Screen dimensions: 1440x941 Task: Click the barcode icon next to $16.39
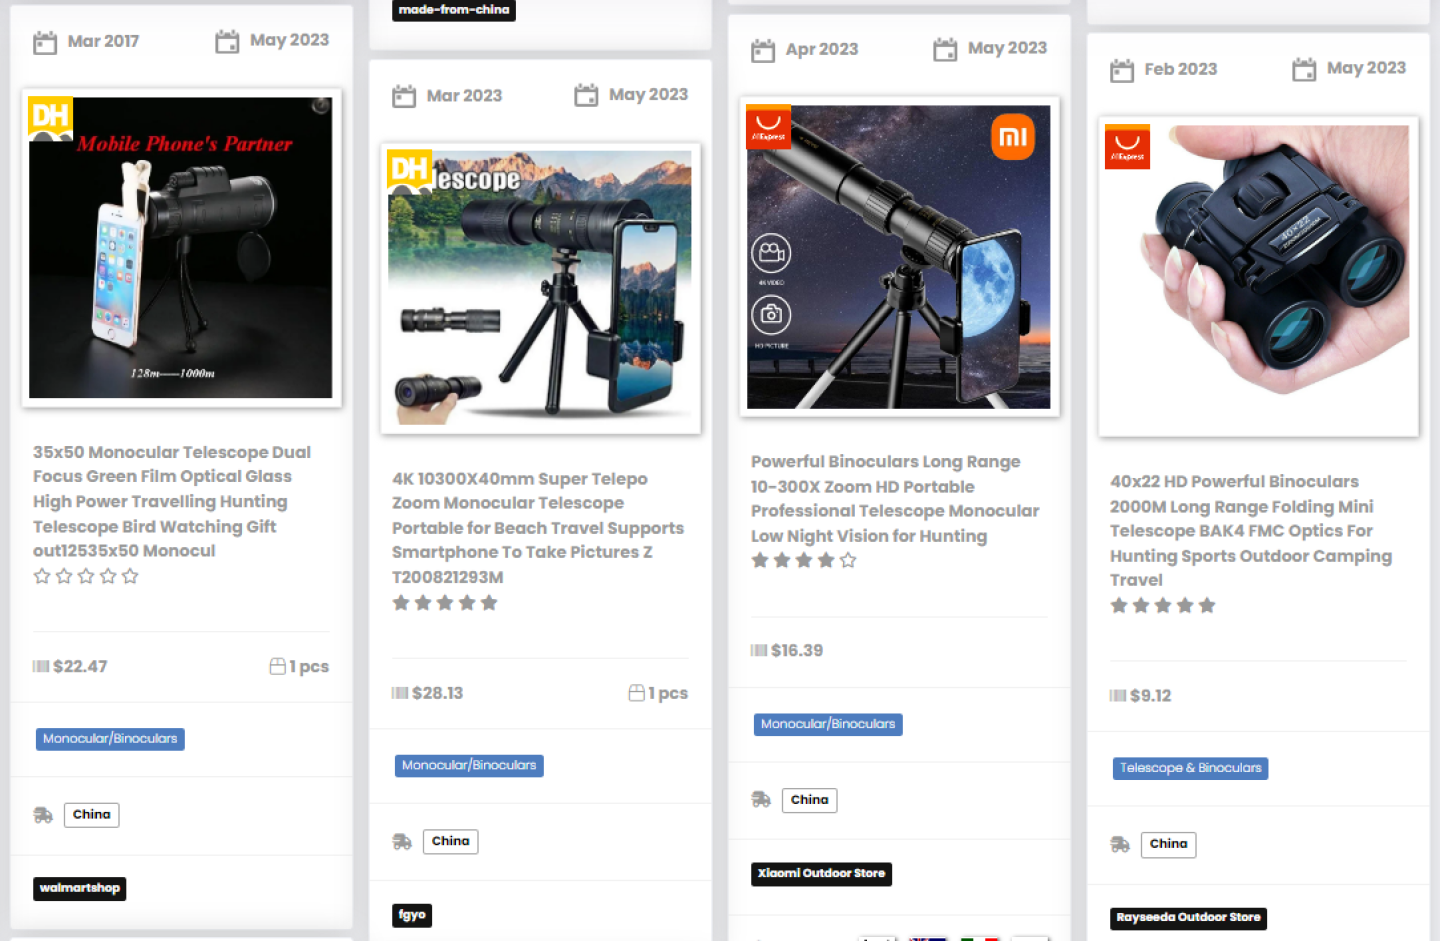coord(759,651)
